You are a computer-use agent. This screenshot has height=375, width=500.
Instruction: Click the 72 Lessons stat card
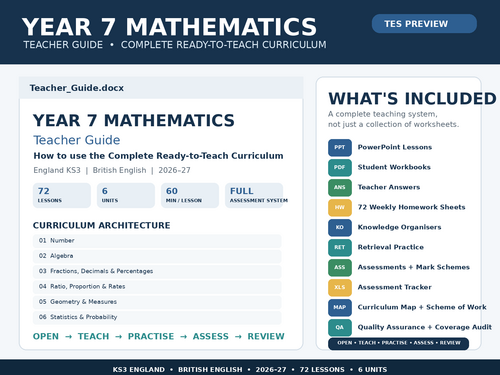pos(62,195)
